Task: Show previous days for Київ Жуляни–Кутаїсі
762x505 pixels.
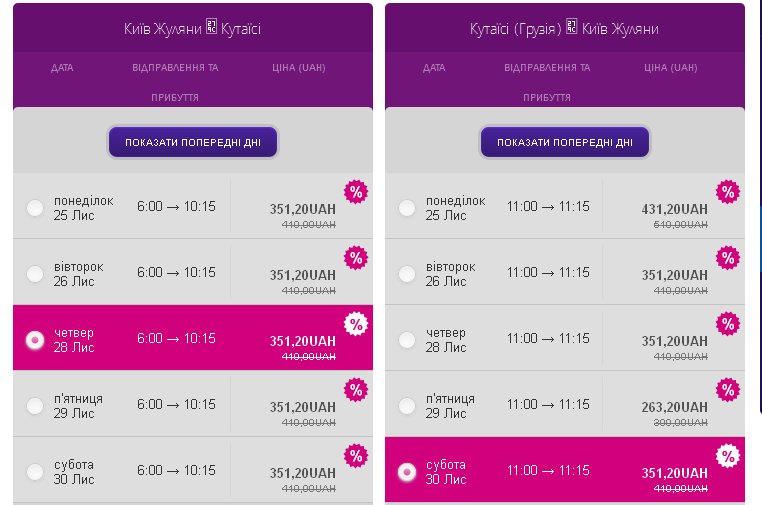Action: 193,142
